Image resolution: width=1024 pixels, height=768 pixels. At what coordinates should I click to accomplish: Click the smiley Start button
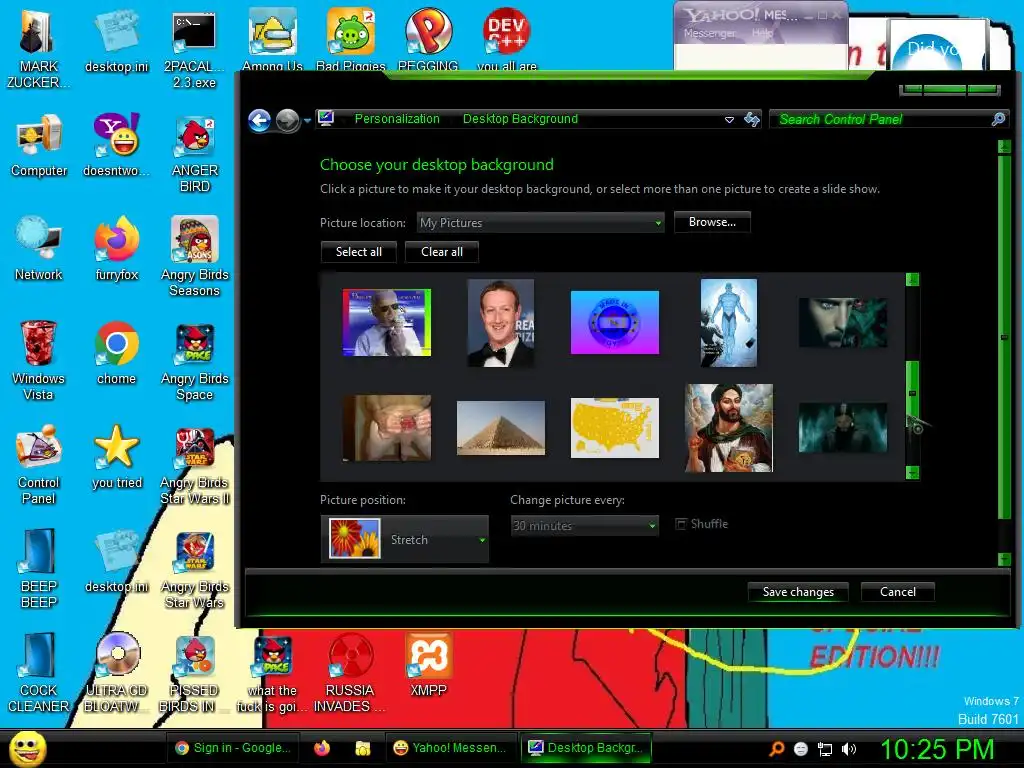[27, 749]
